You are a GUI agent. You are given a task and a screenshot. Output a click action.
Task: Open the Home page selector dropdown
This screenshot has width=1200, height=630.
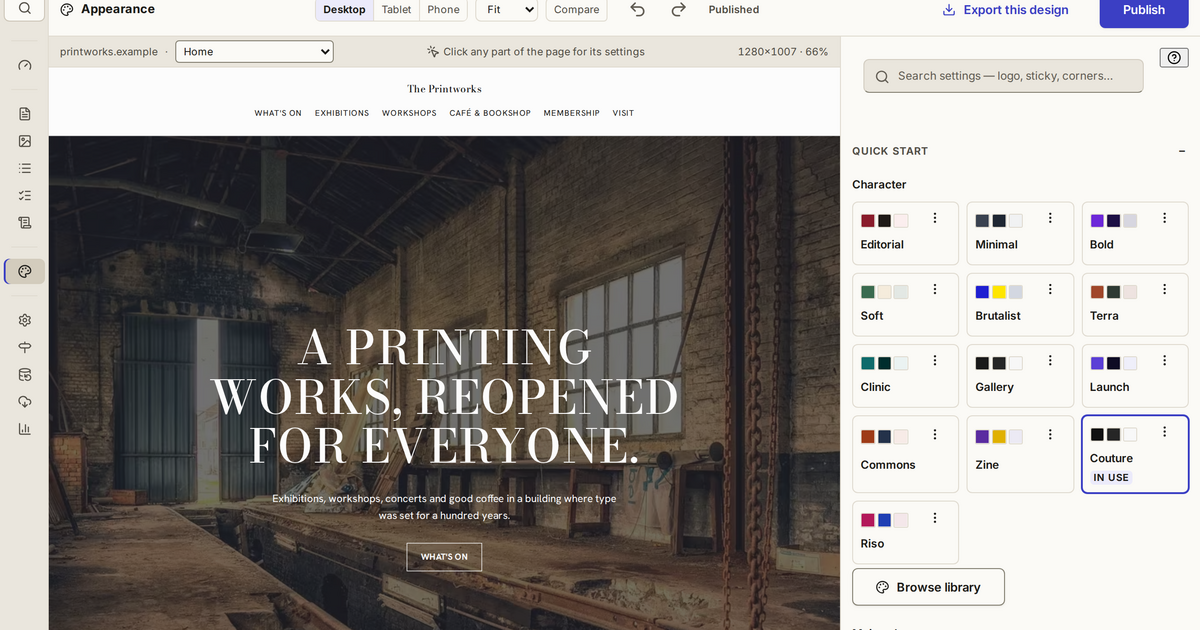pyautogui.click(x=254, y=51)
